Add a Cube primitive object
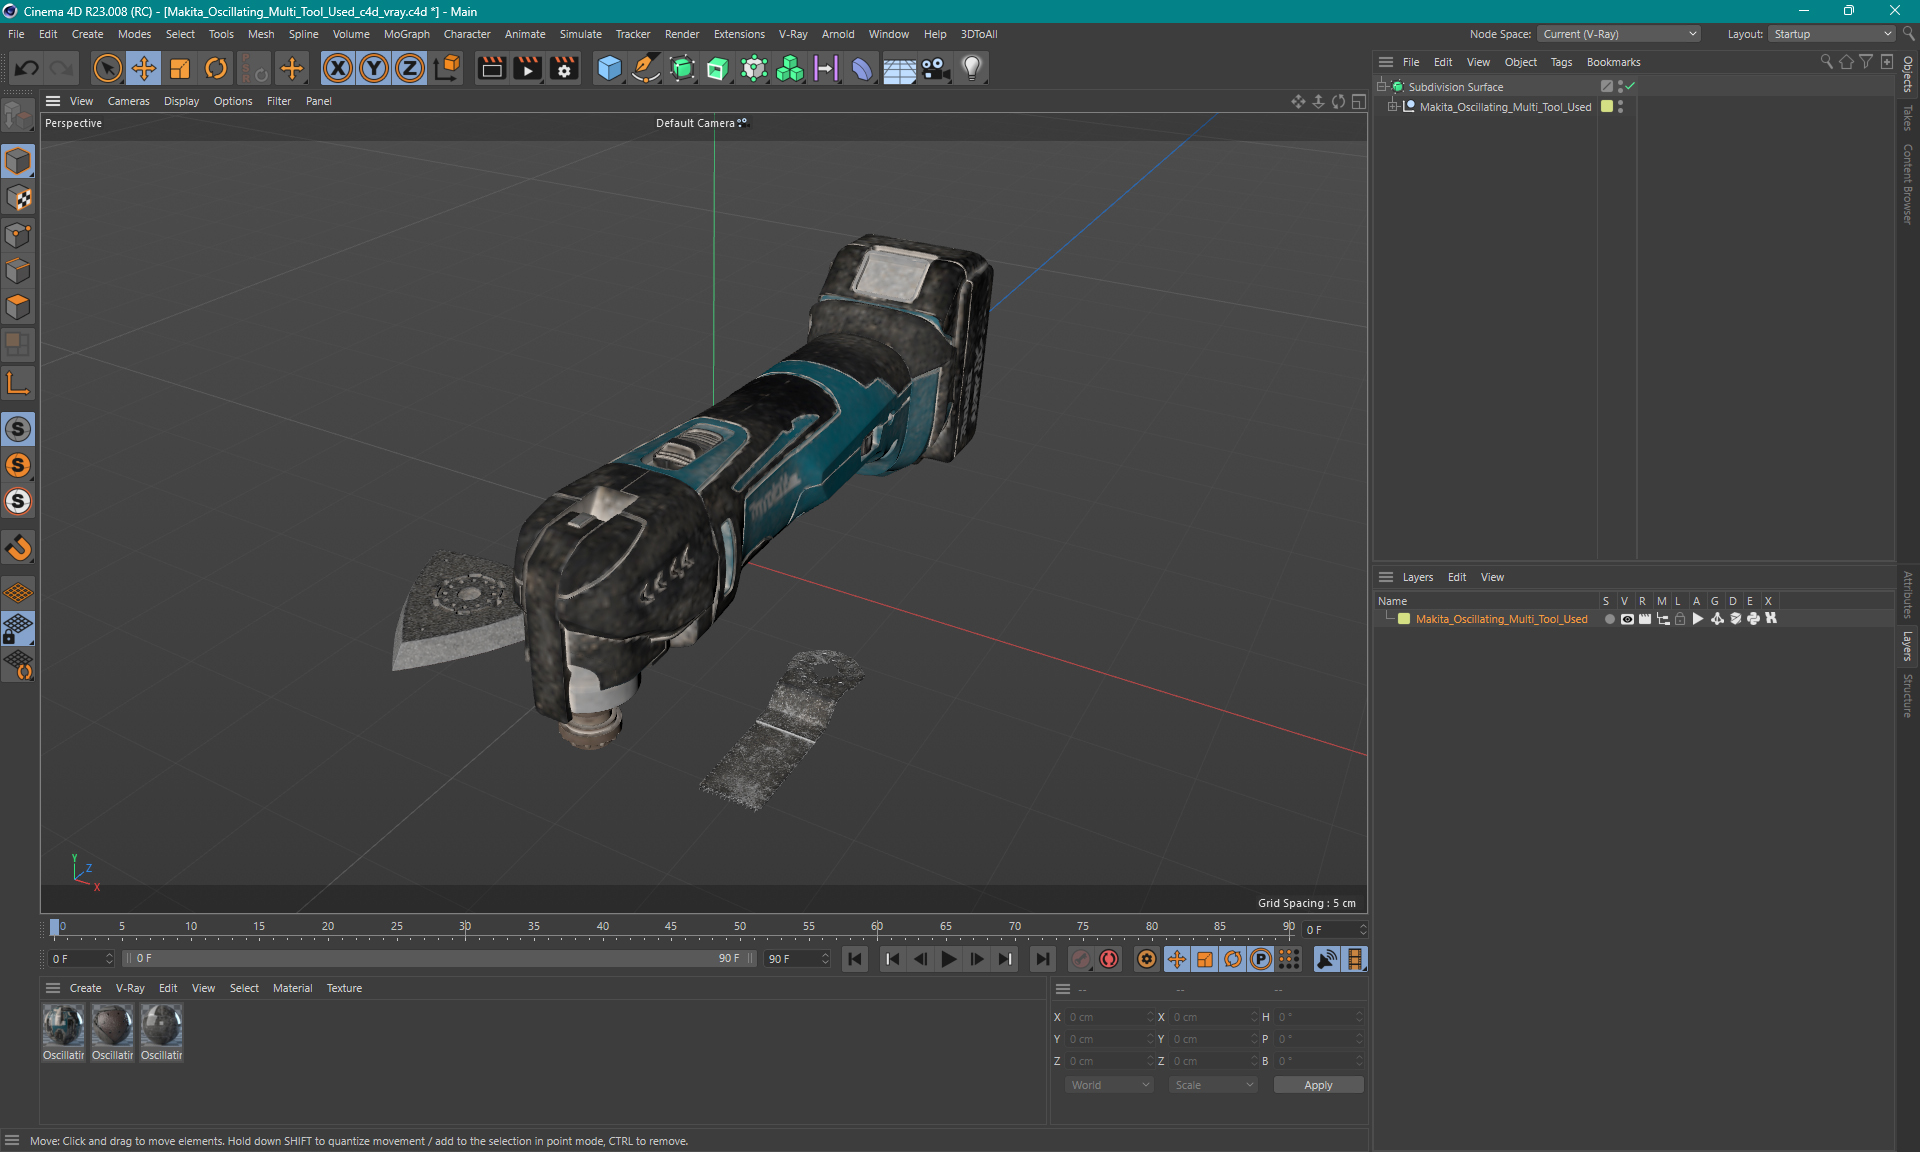1920x1152 pixels. (x=608, y=68)
